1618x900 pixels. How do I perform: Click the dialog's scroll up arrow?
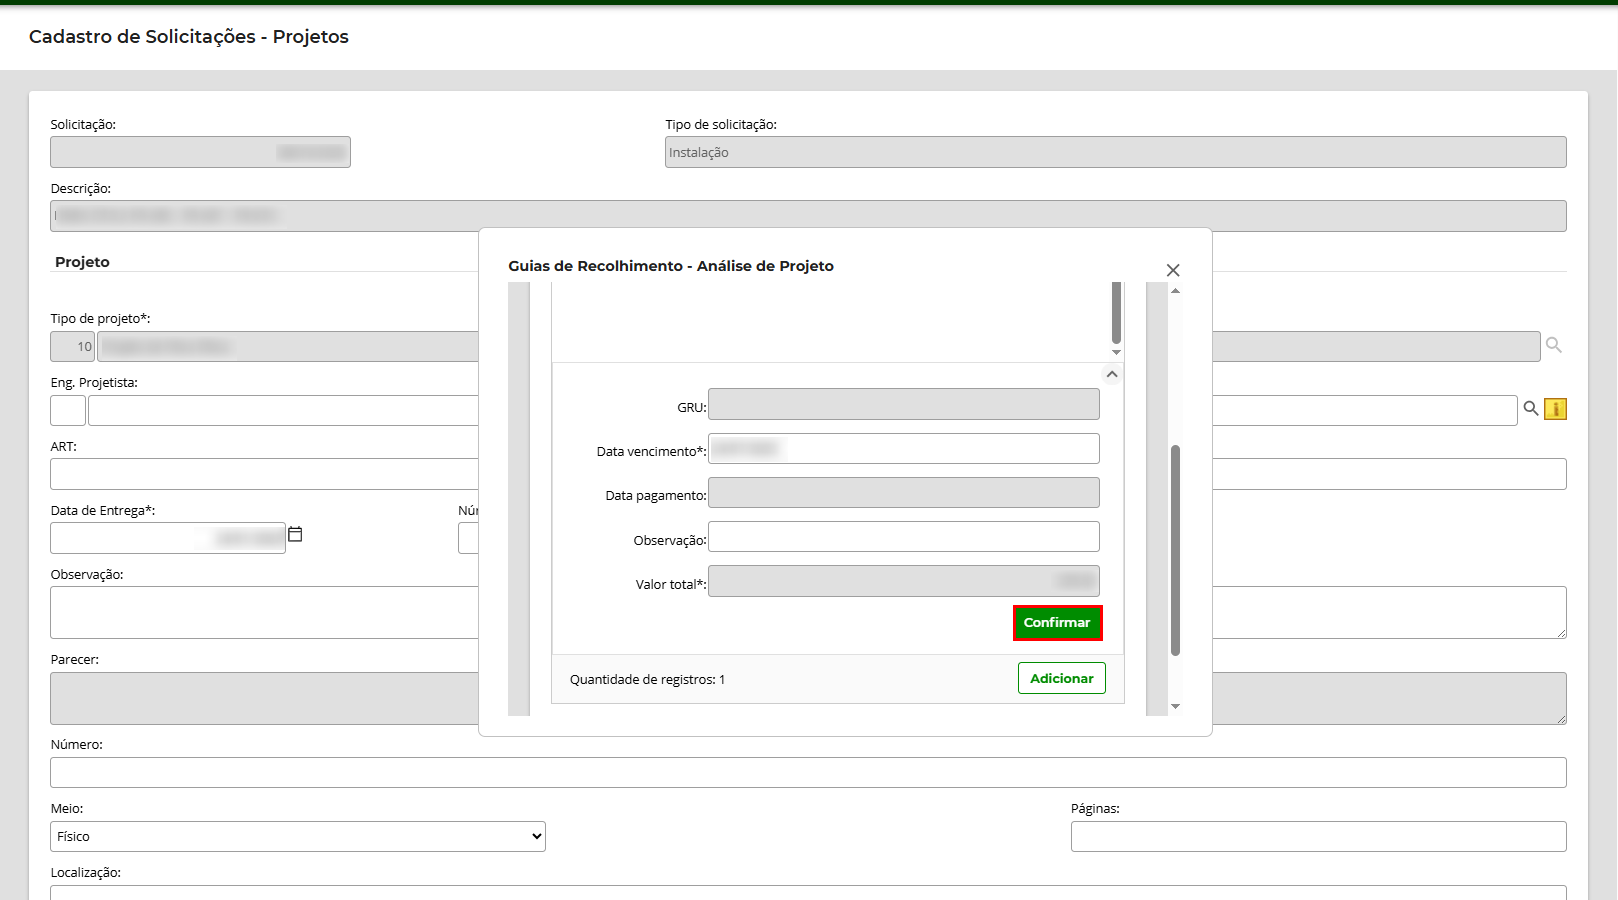pyautogui.click(x=1175, y=291)
